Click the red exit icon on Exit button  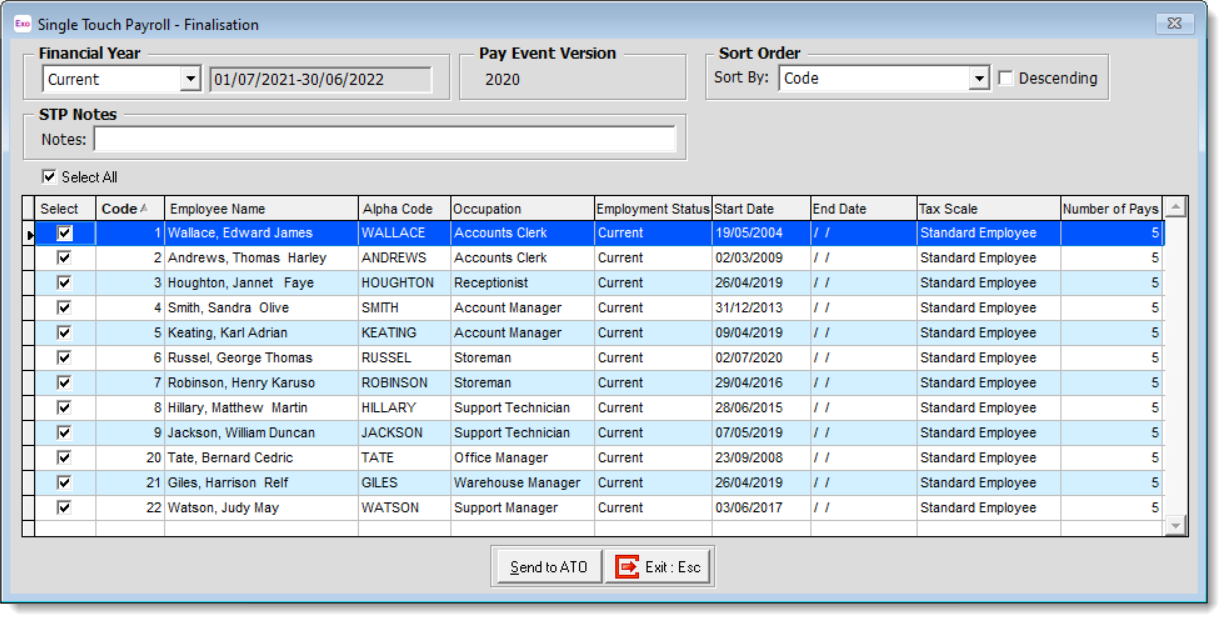(x=626, y=567)
